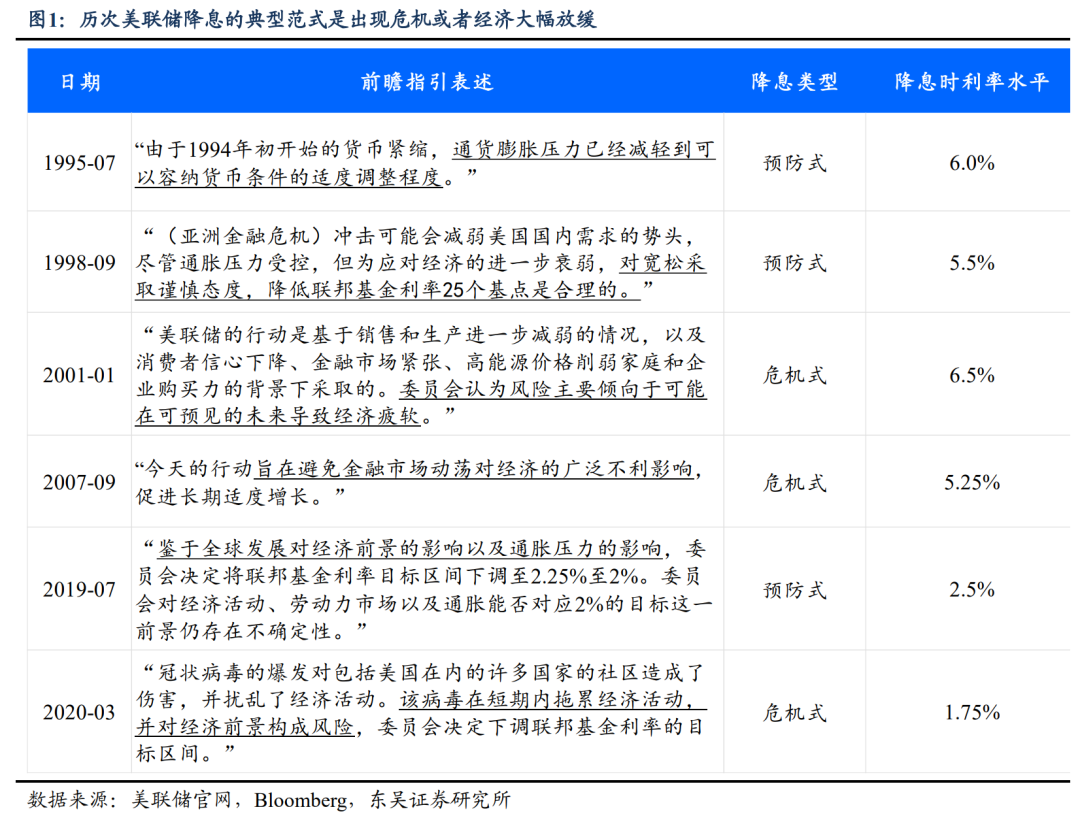Select the 前瞻指引表述 column header
This screenshot has height=818, width=1080.
point(427,82)
